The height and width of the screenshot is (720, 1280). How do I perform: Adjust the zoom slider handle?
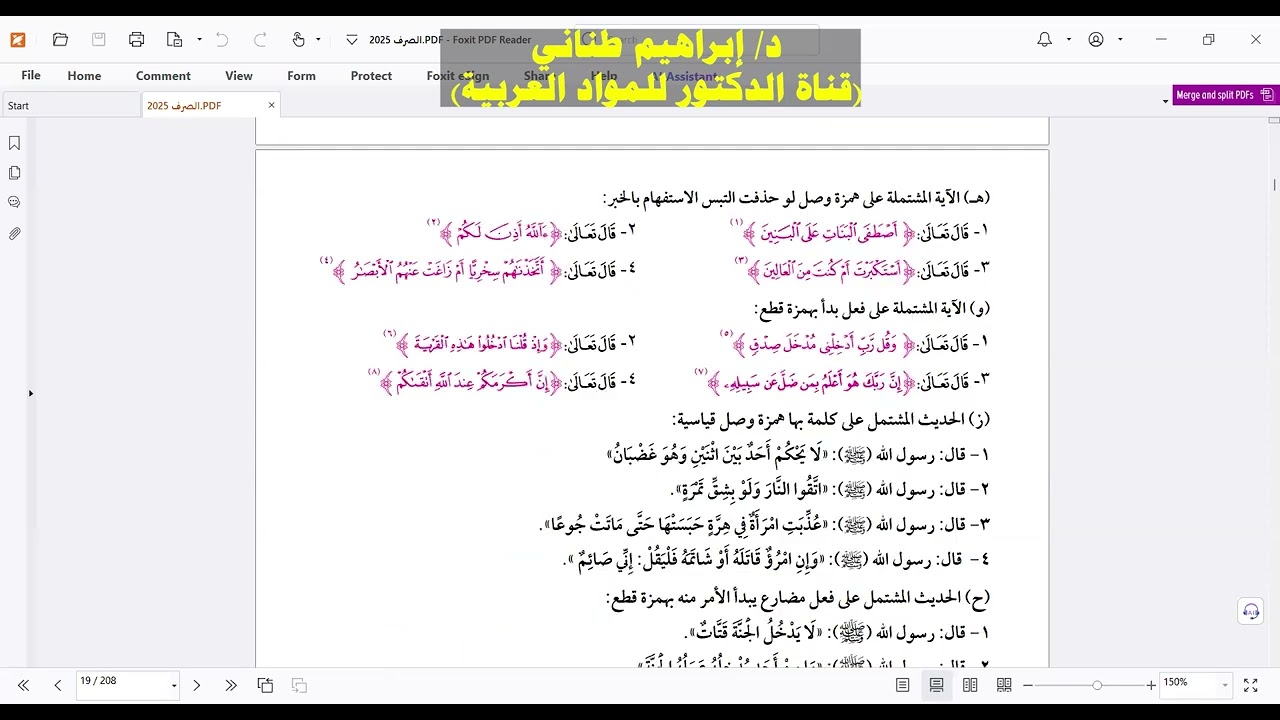pos(1097,685)
